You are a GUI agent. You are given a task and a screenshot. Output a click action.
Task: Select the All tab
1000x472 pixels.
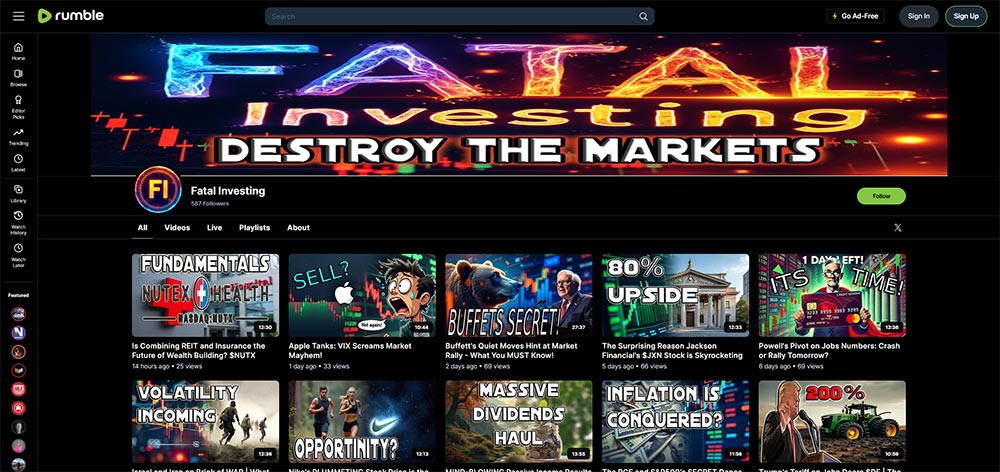coord(142,228)
